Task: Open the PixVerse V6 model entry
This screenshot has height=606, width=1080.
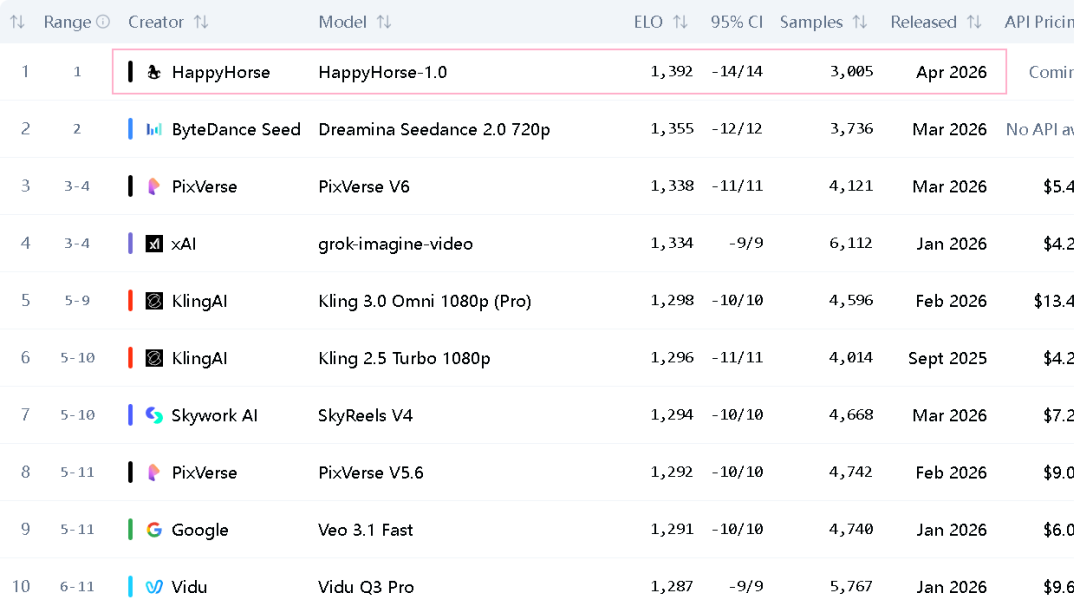Action: 364,186
